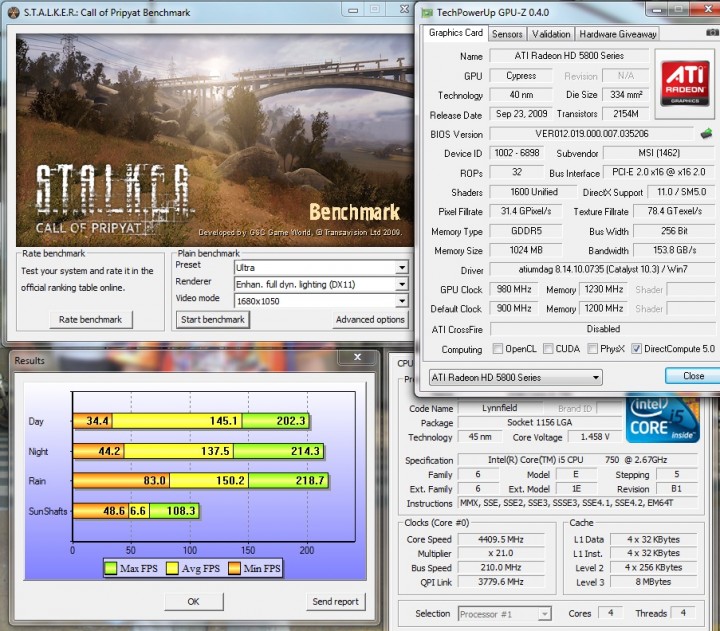
Task: Click the Bandwidth 153.8 GB/s field
Action: (x=674, y=250)
